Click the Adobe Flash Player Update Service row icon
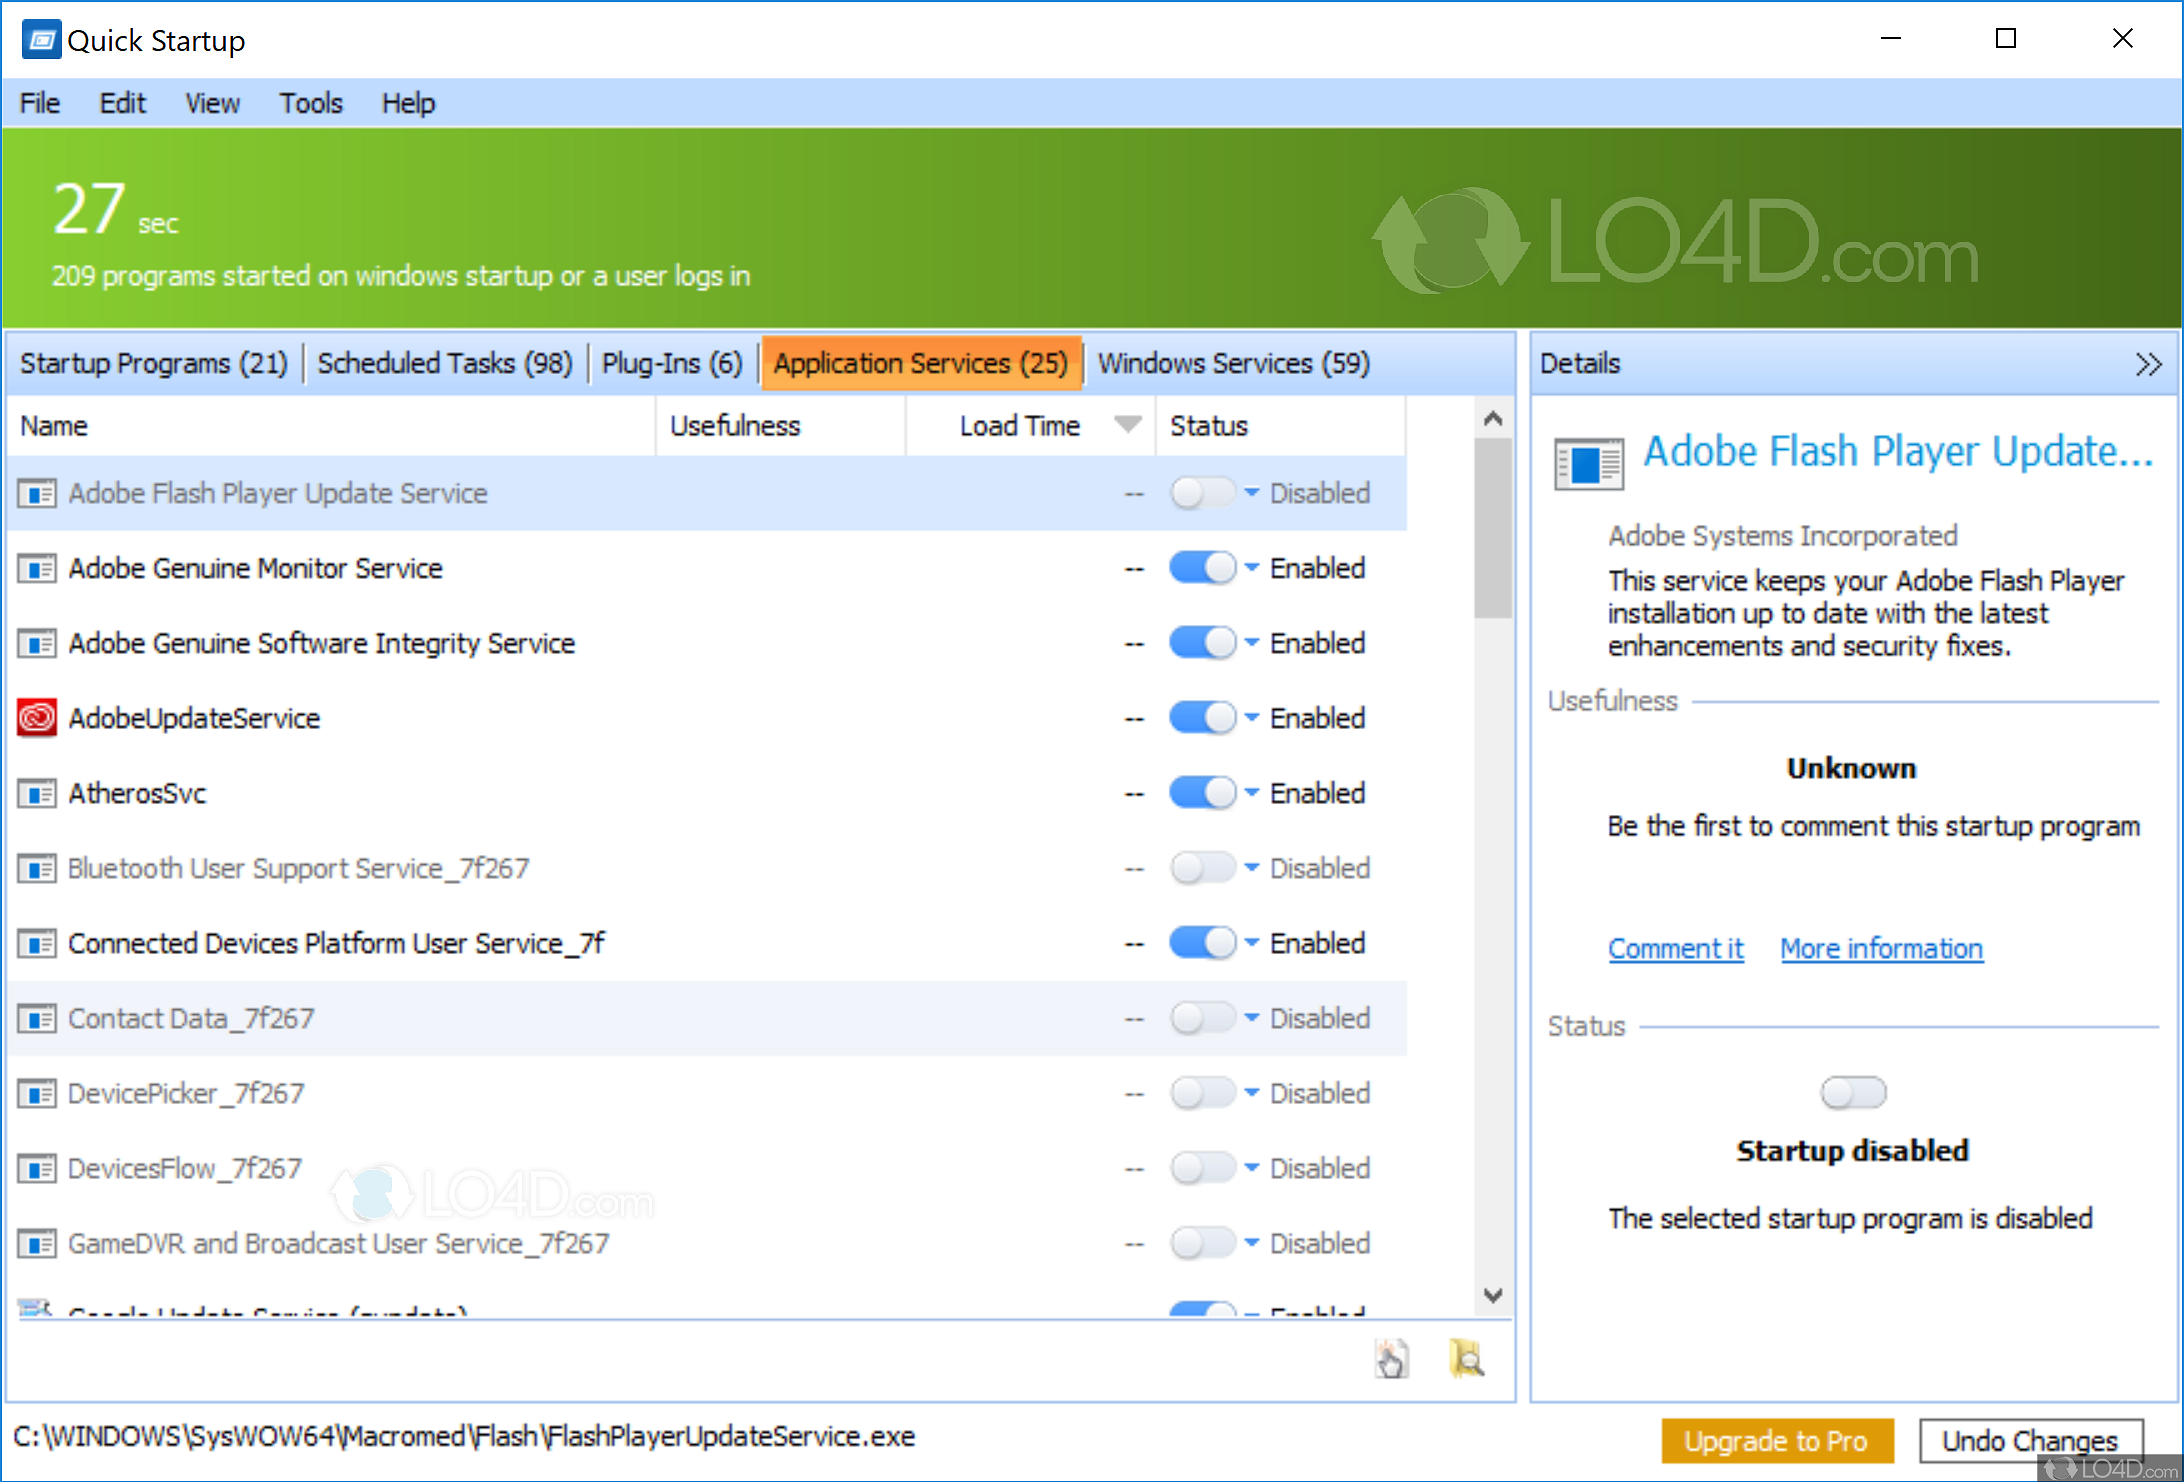This screenshot has height=1482, width=2184. point(37,493)
